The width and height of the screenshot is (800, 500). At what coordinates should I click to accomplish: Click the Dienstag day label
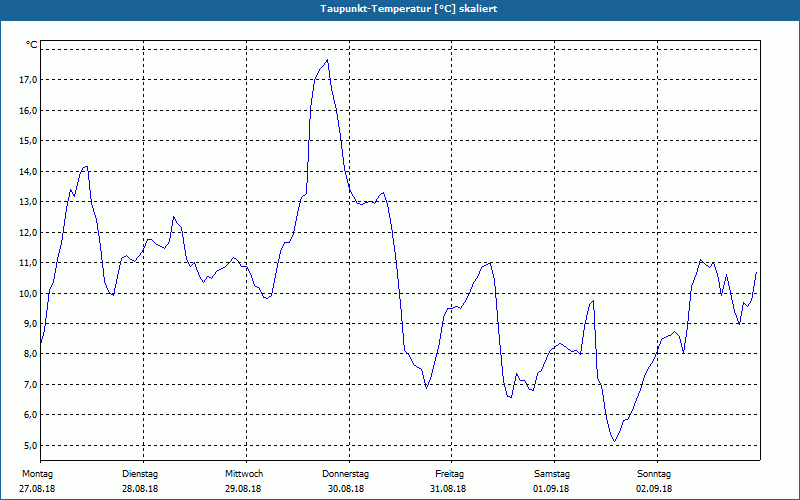140,474
